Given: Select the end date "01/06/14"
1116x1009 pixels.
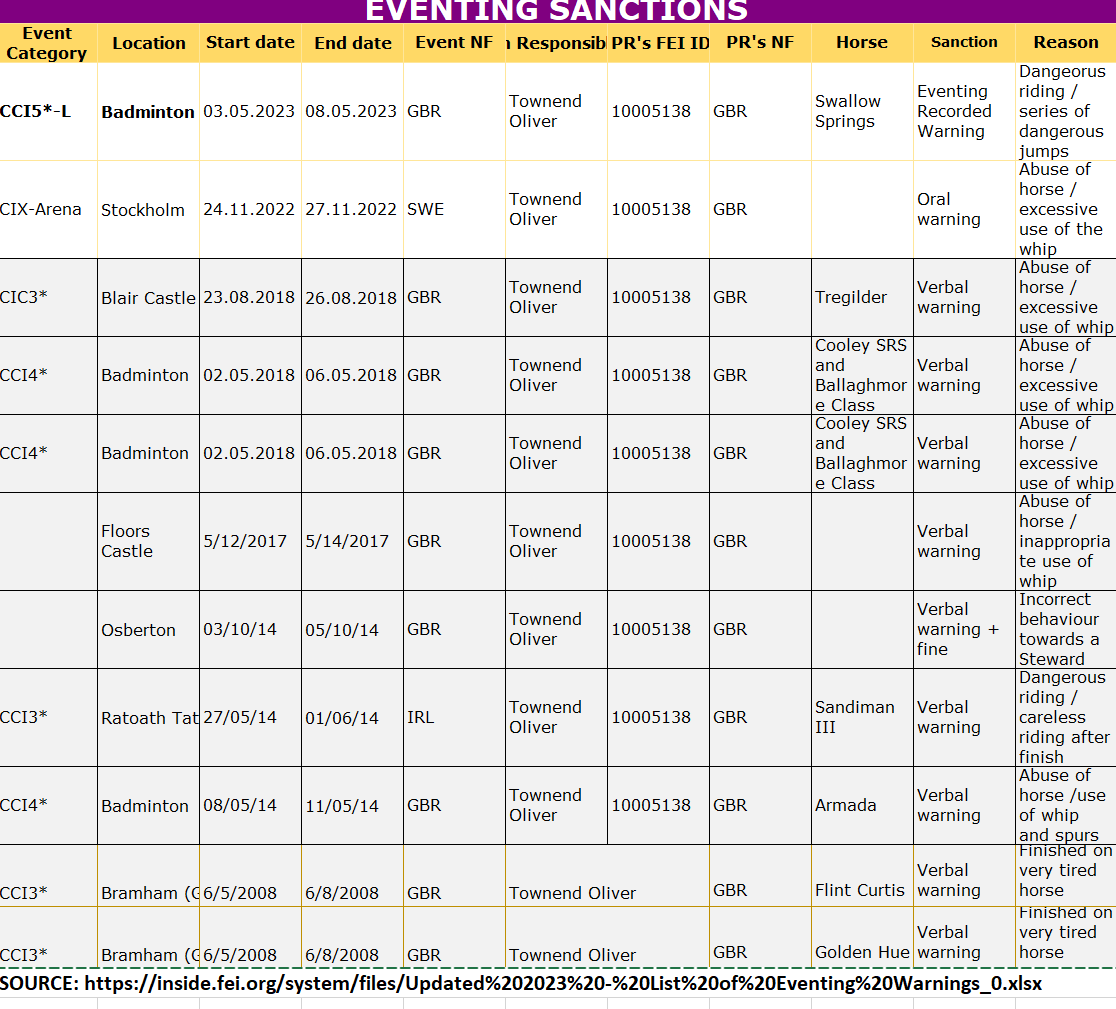Looking at the screenshot, I should (352, 717).
